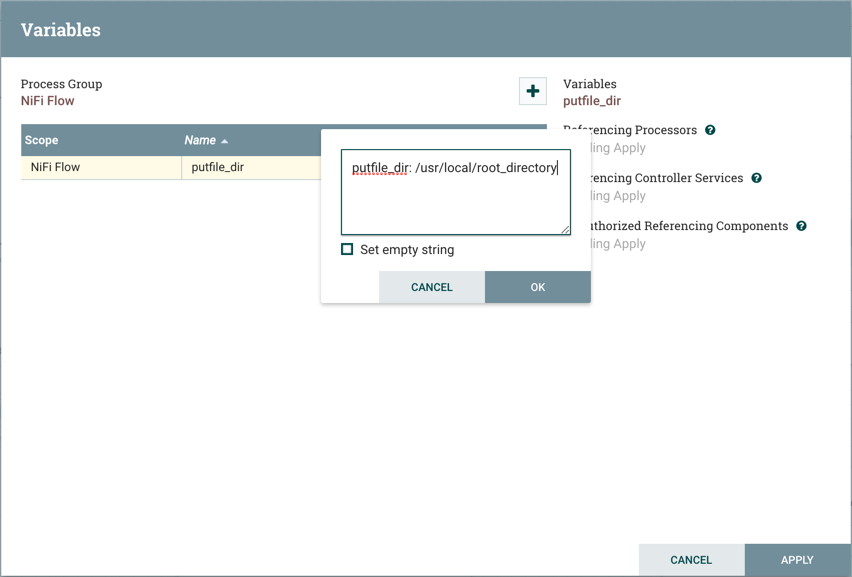Screen dimensions: 852x577
Task: Apply the variable changes
Action: pos(797,560)
